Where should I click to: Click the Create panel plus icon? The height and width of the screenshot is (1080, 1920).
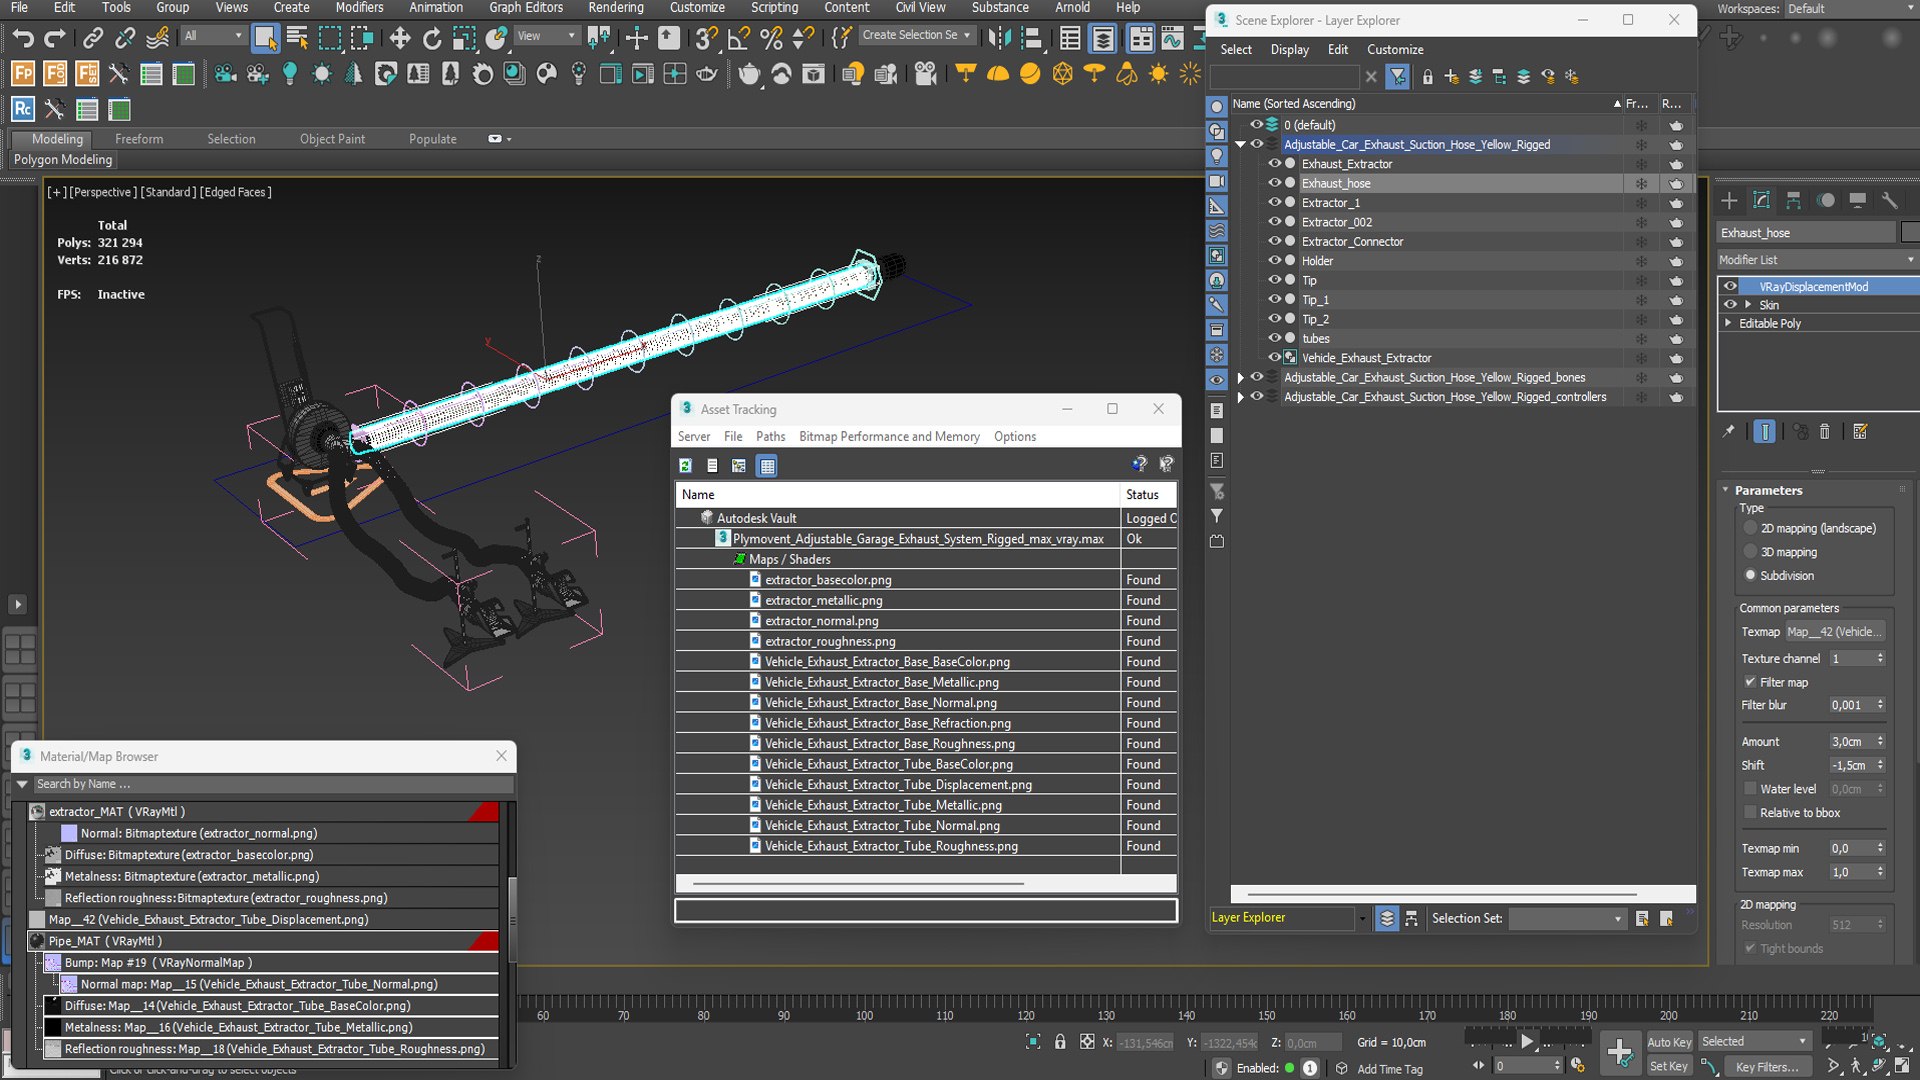(x=1729, y=200)
